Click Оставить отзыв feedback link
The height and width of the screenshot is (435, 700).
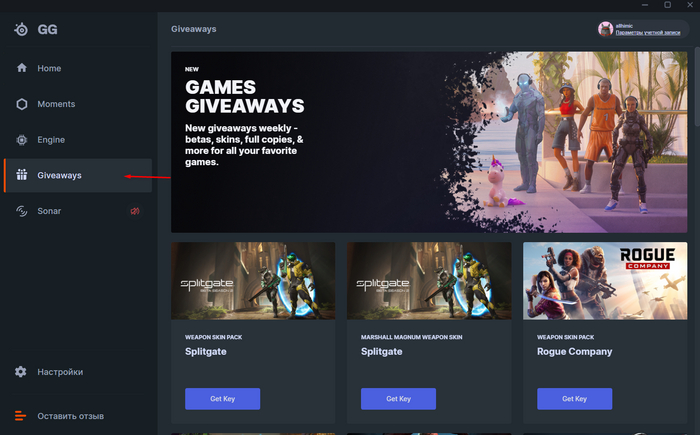(x=71, y=416)
